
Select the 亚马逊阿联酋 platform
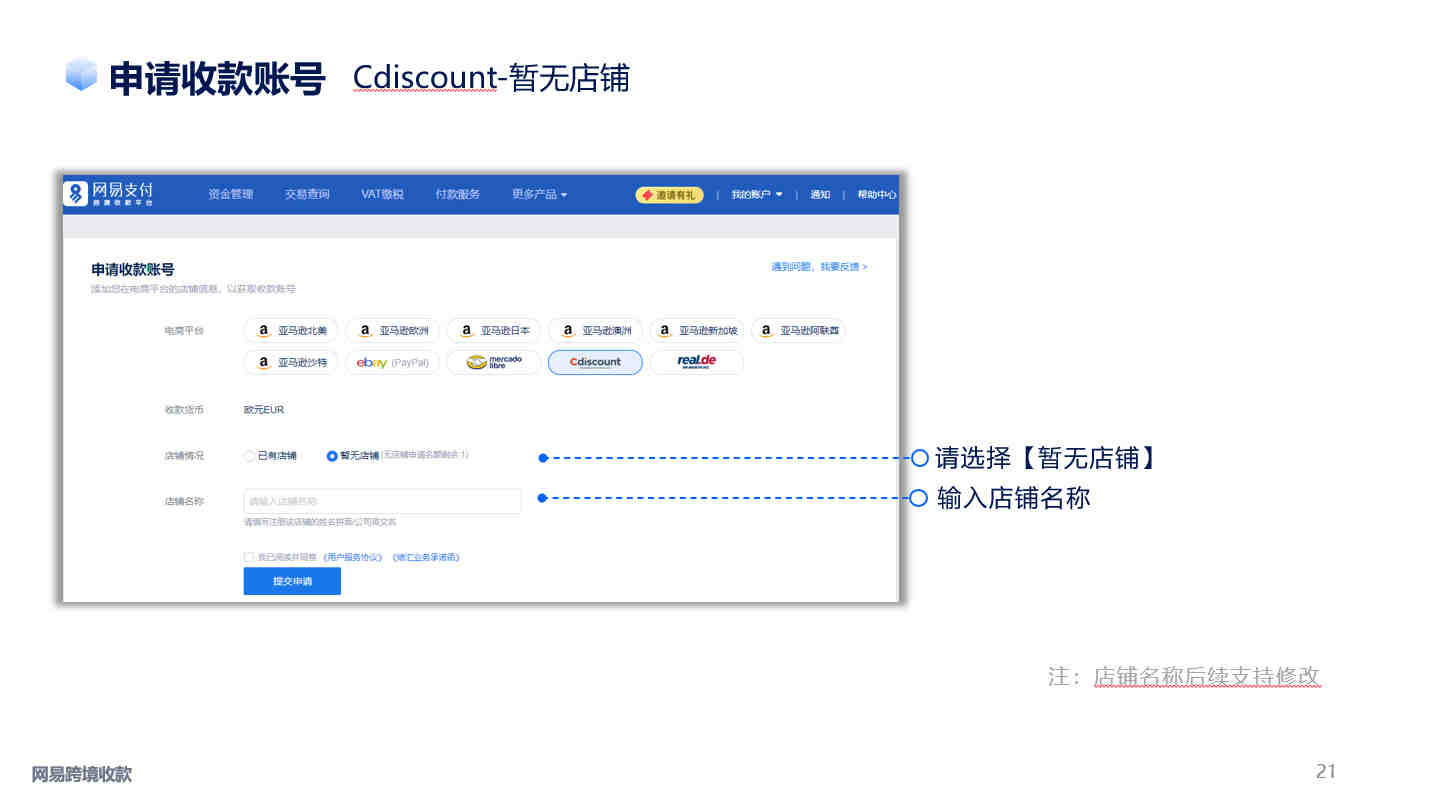pyautogui.click(x=798, y=331)
